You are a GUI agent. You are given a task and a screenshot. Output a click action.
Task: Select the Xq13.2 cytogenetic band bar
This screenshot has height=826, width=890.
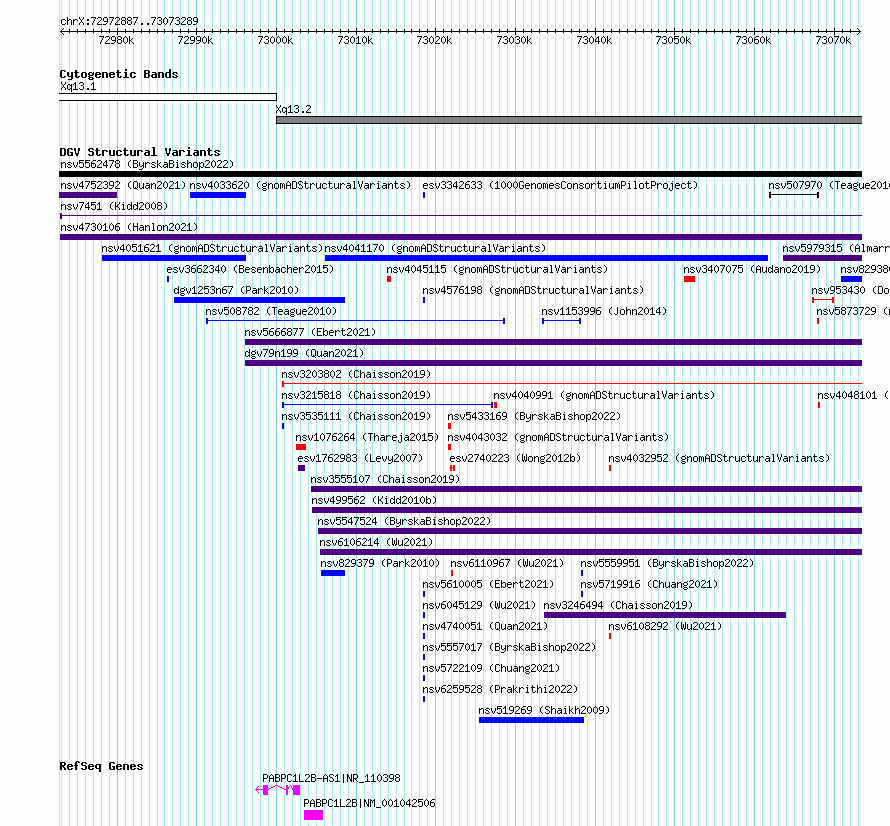click(569, 120)
